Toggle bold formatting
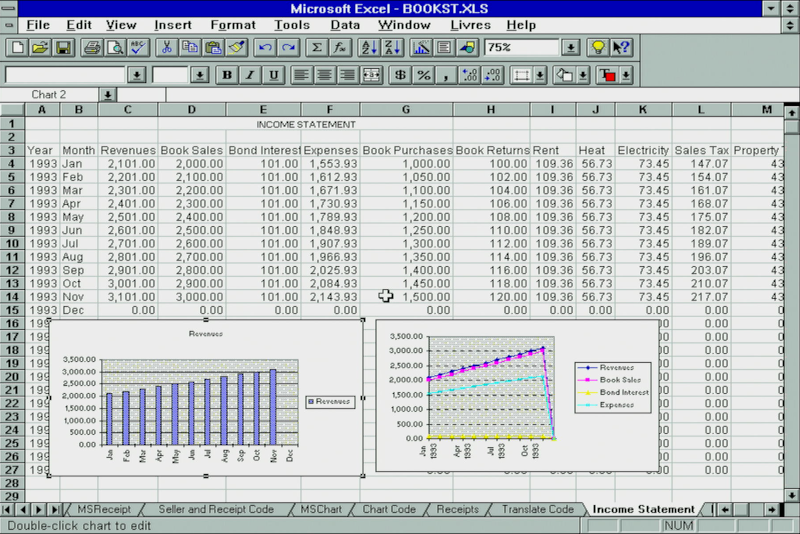The width and height of the screenshot is (800, 534). (x=227, y=75)
